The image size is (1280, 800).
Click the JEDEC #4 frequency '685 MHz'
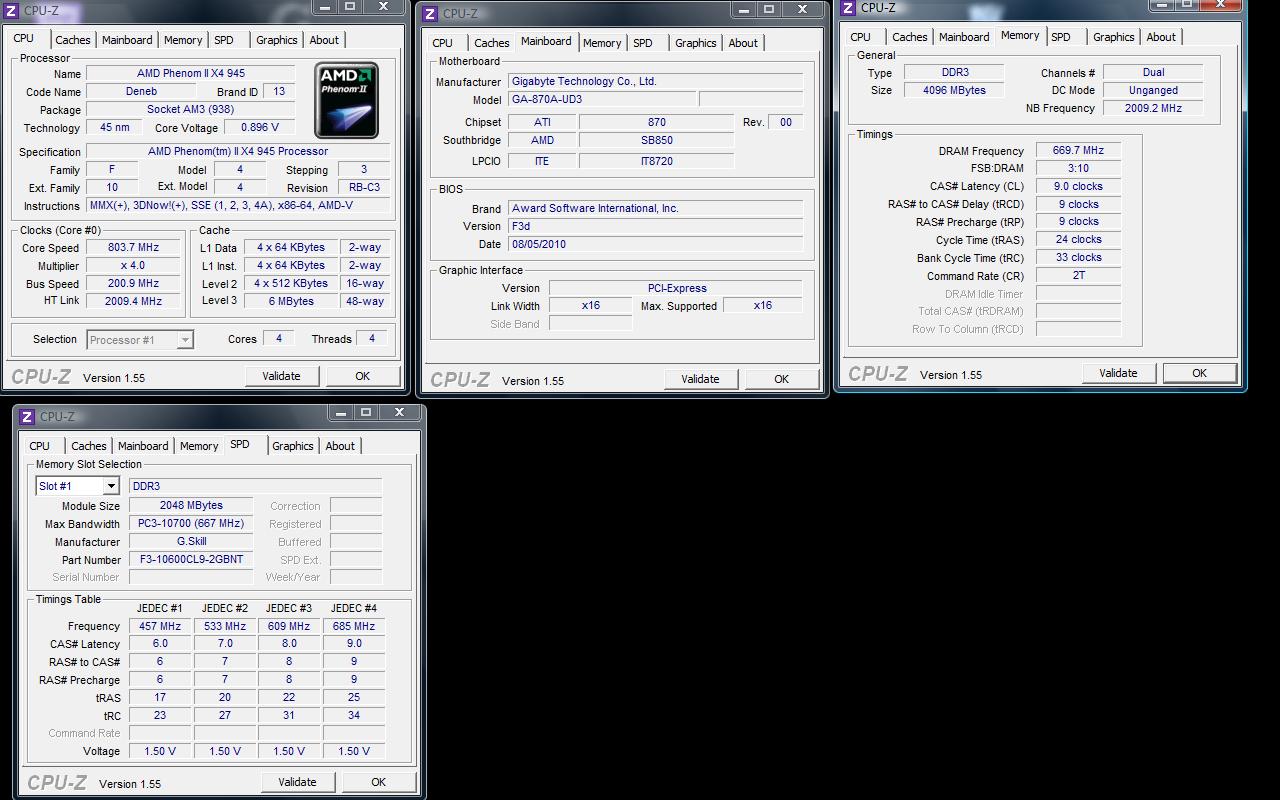pyautogui.click(x=354, y=627)
